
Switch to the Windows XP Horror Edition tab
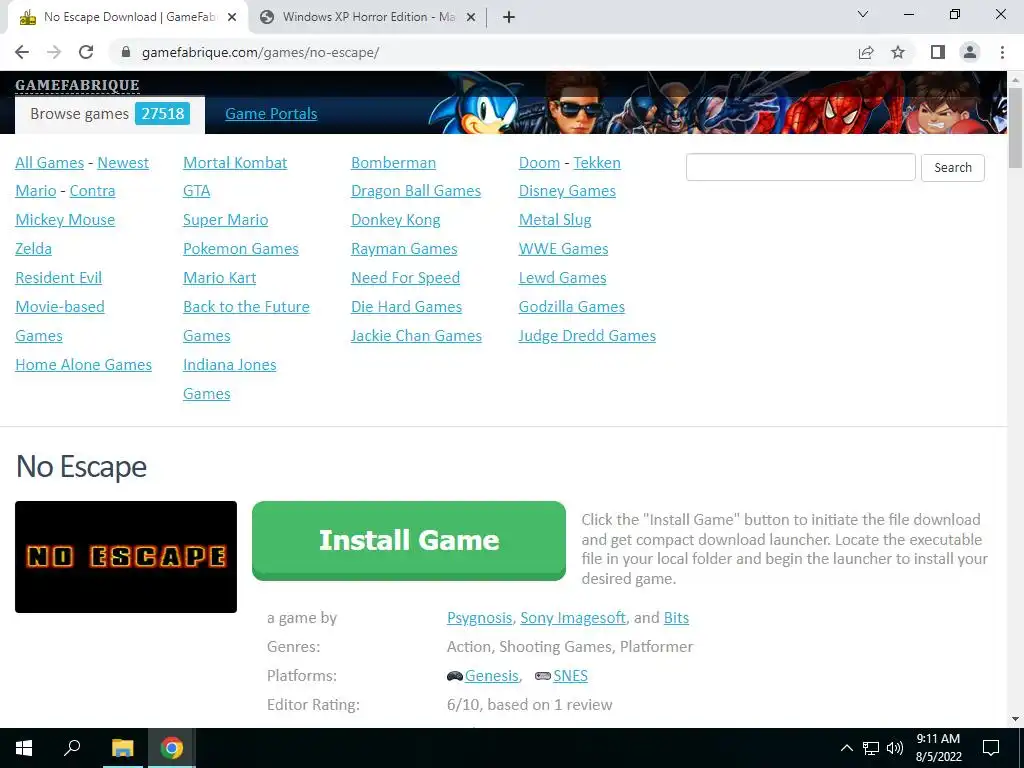click(368, 17)
